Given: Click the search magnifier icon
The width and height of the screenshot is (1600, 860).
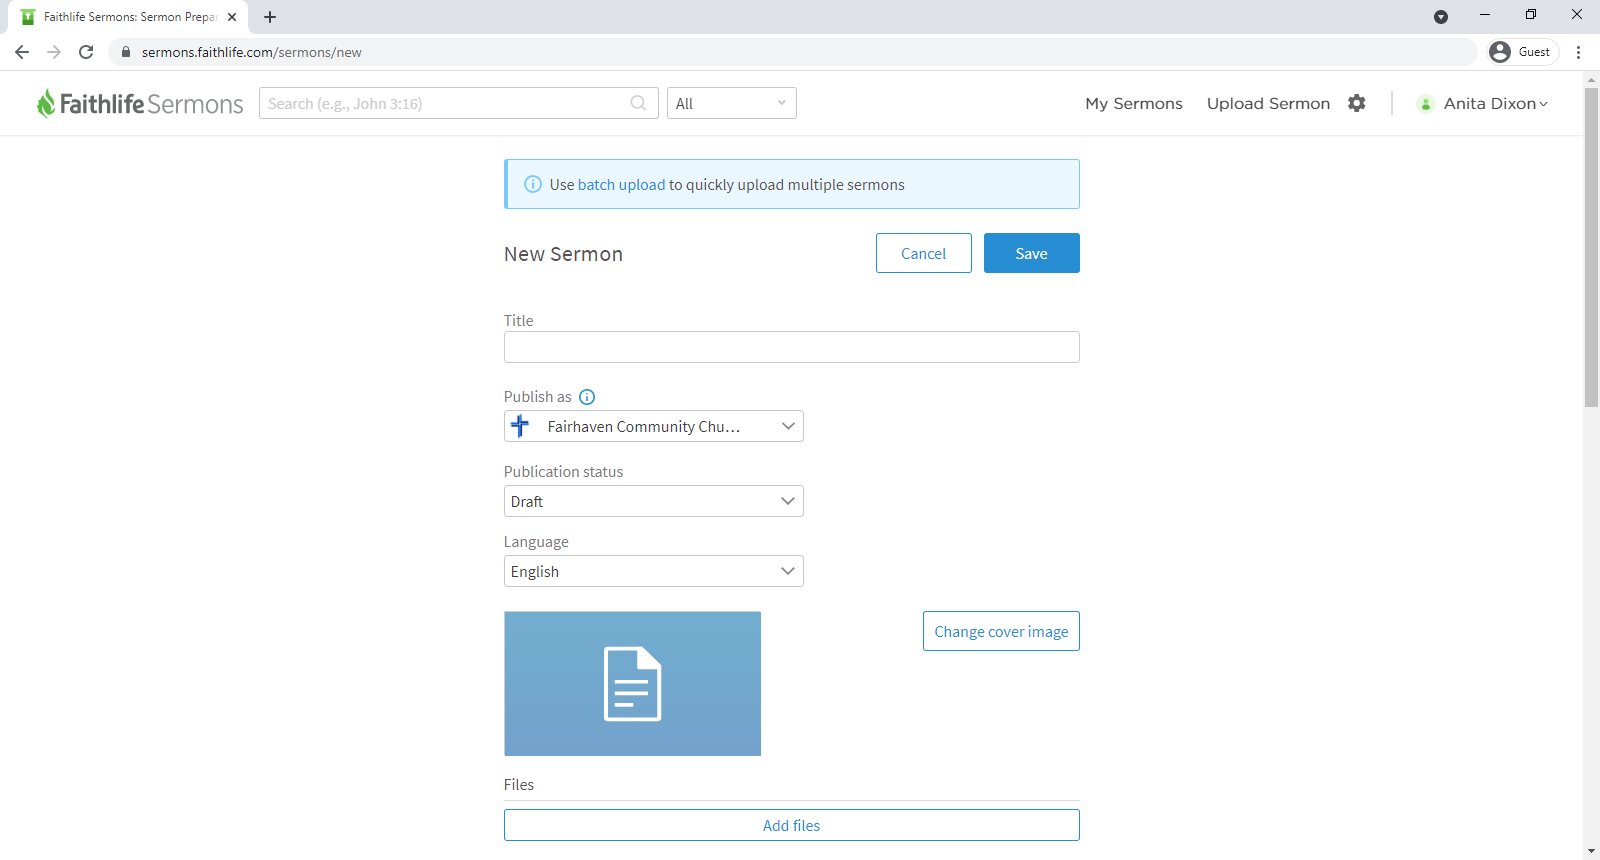Looking at the screenshot, I should [x=638, y=103].
